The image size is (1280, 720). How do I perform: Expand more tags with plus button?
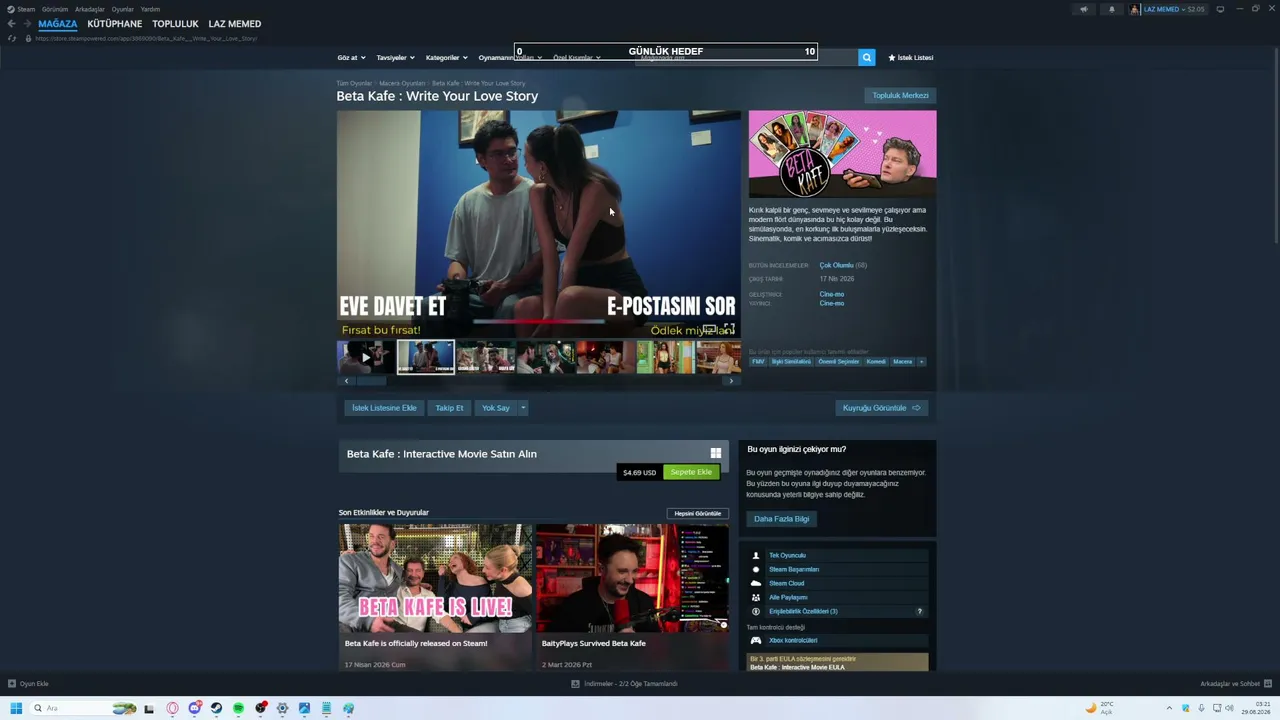point(921,362)
